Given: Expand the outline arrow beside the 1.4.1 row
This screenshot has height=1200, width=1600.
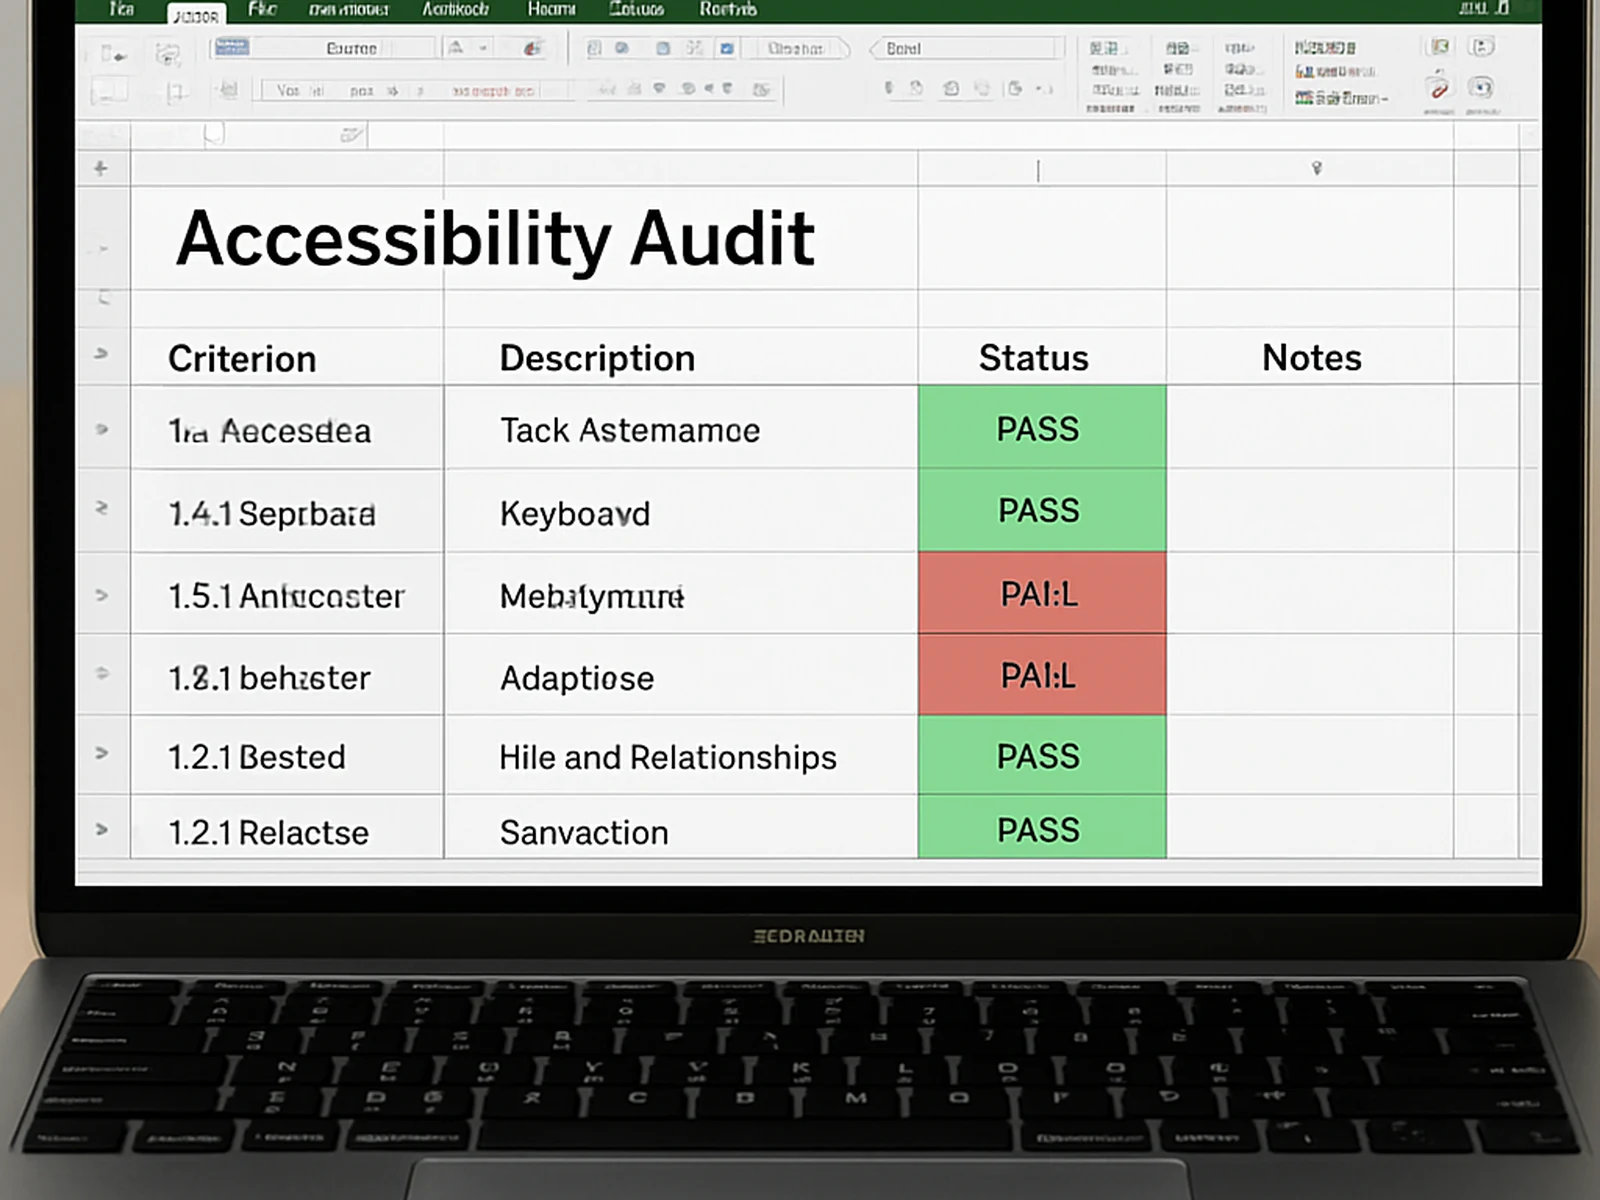Looking at the screenshot, I should [100, 513].
